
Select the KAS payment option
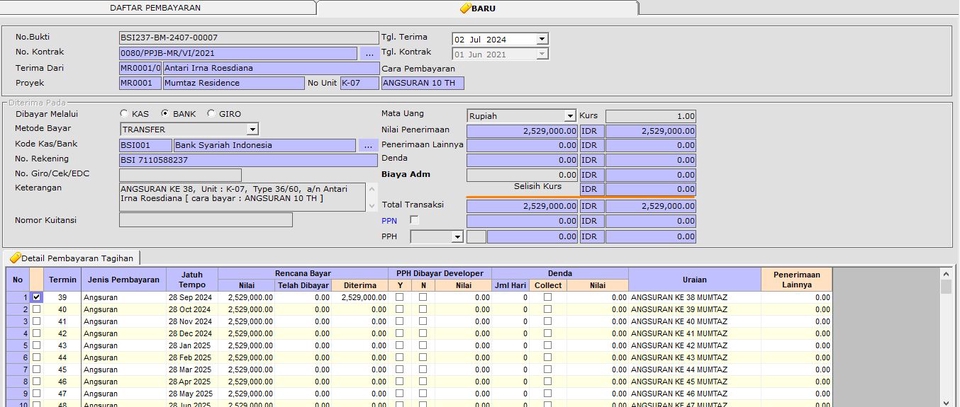(x=125, y=114)
